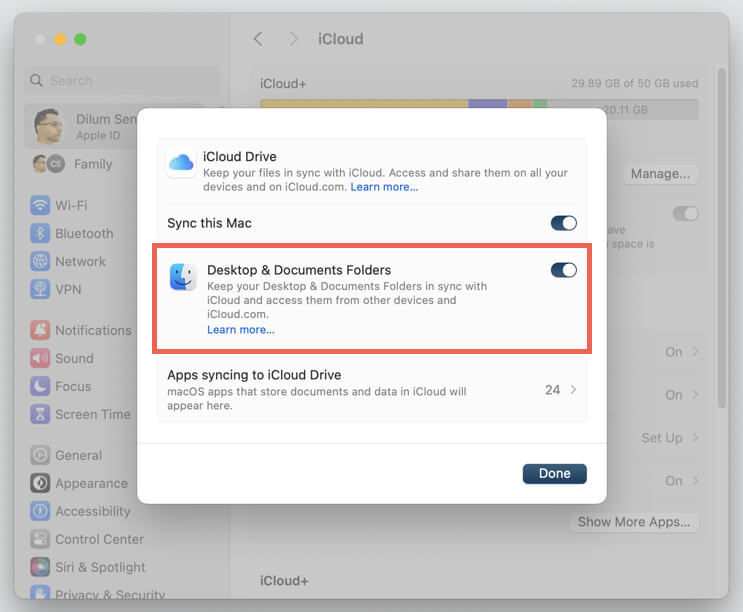Click the Done button

[554, 474]
